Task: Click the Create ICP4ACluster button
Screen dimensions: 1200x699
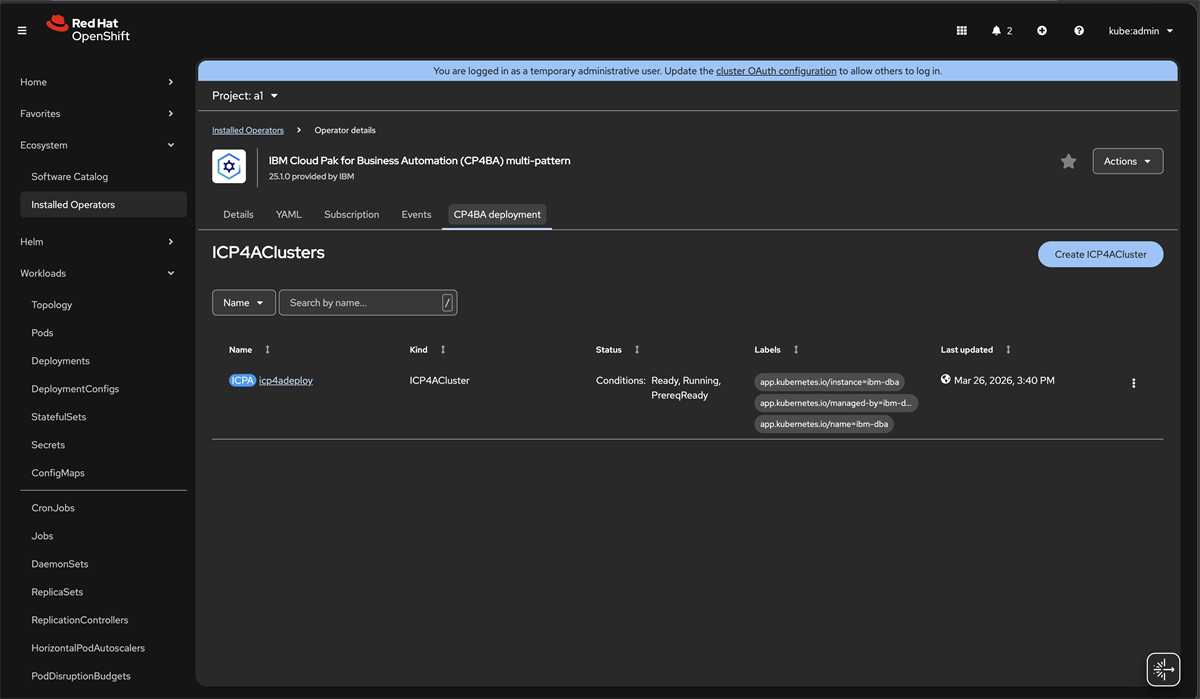Action: 1100,254
